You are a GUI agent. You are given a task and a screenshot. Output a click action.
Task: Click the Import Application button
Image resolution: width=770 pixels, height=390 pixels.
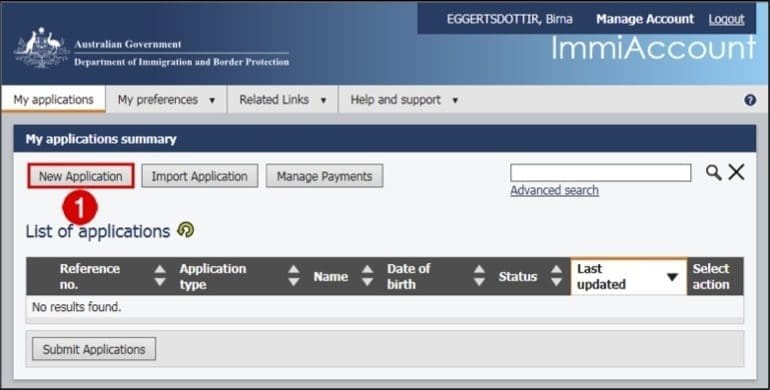coord(199,176)
